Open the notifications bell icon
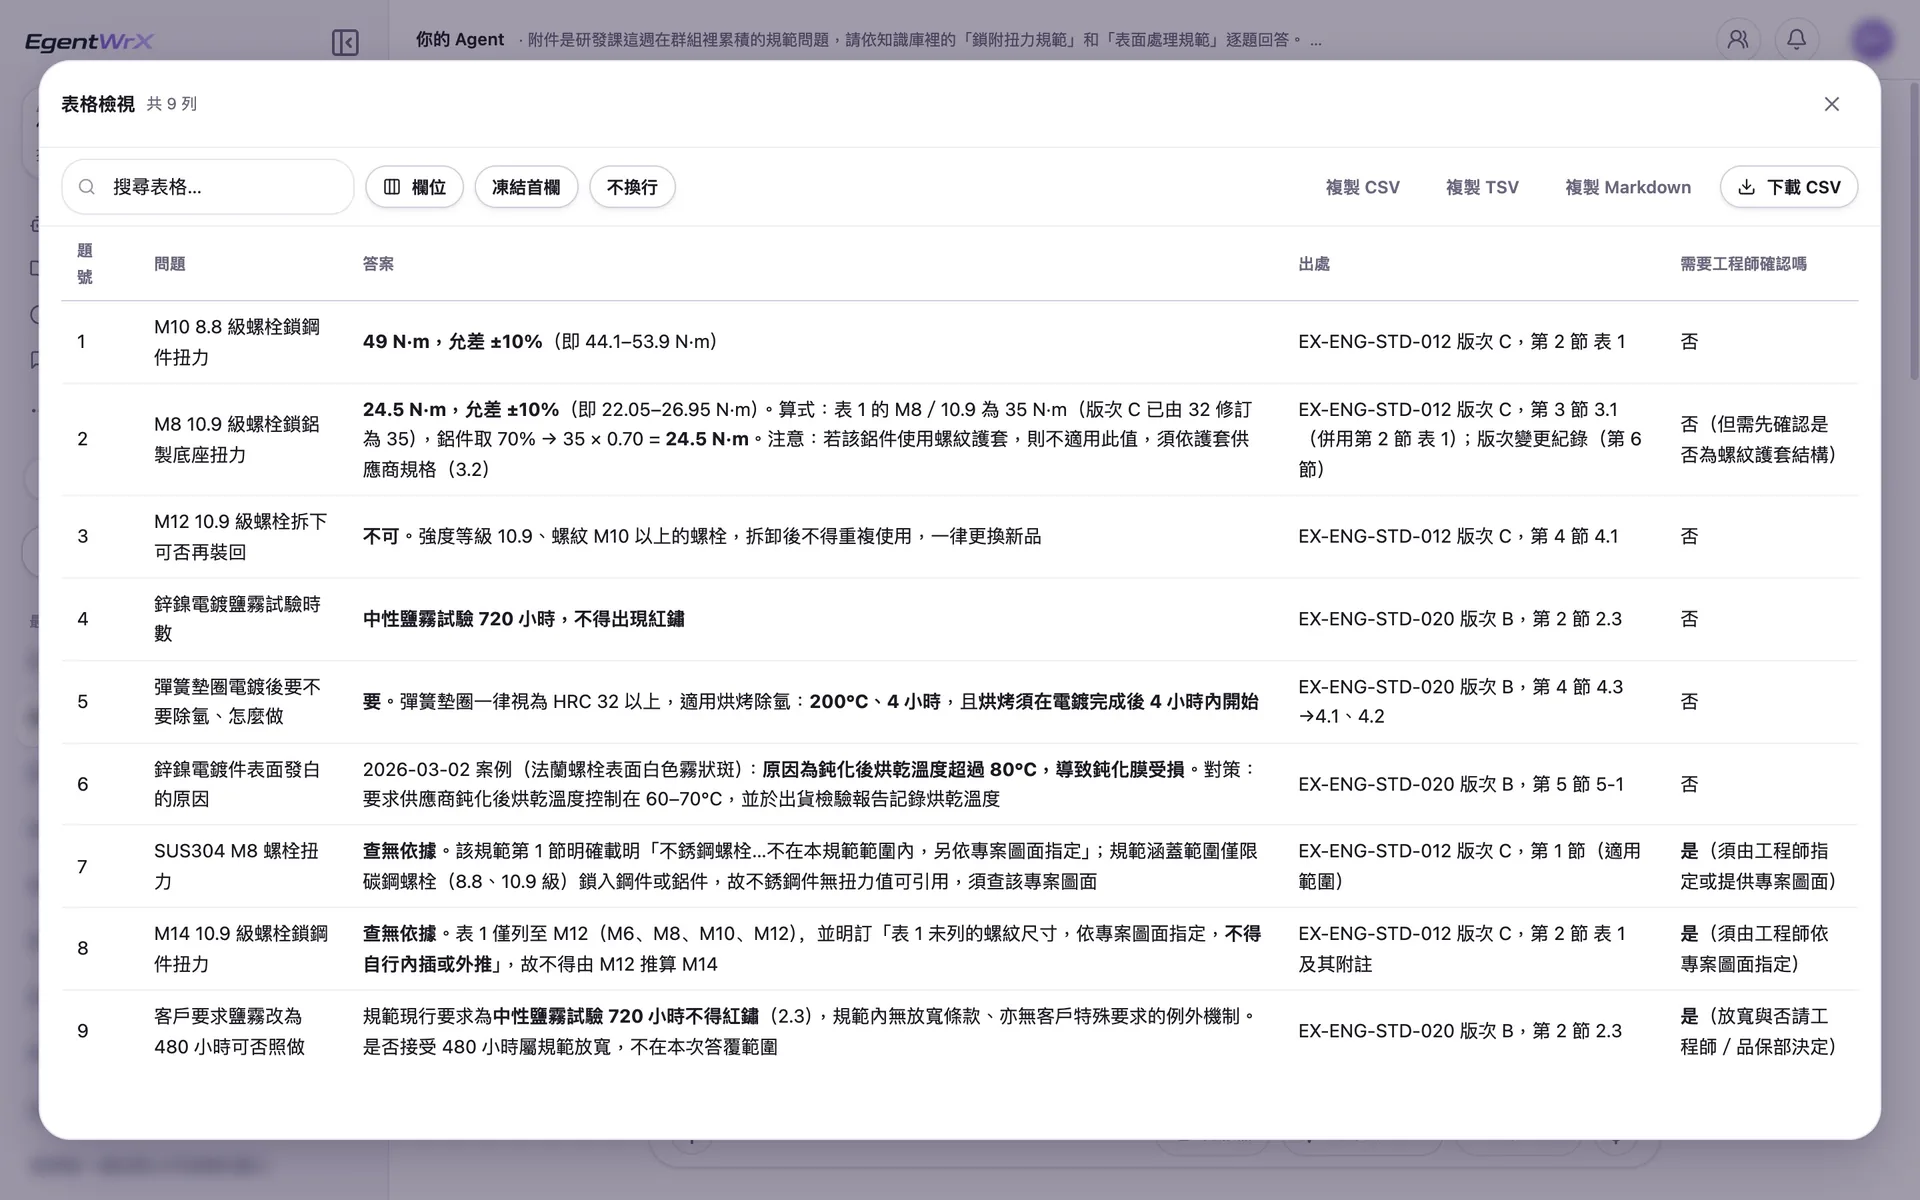The width and height of the screenshot is (1920, 1200). tap(1796, 39)
